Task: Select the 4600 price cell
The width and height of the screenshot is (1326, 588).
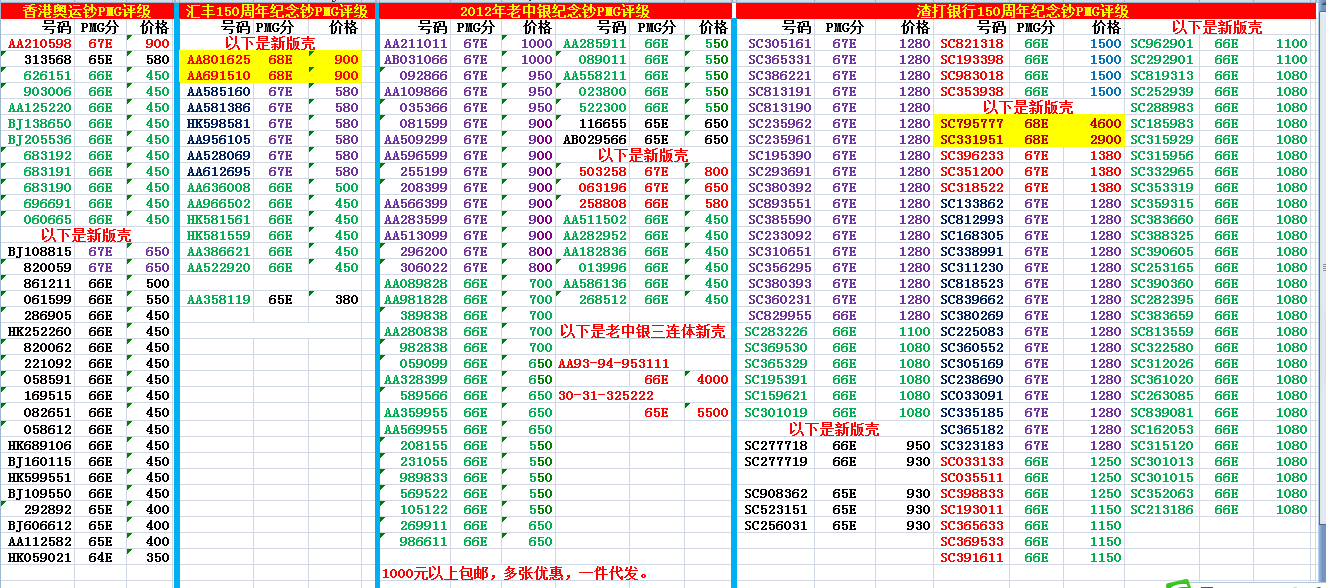Action: [x=1105, y=124]
